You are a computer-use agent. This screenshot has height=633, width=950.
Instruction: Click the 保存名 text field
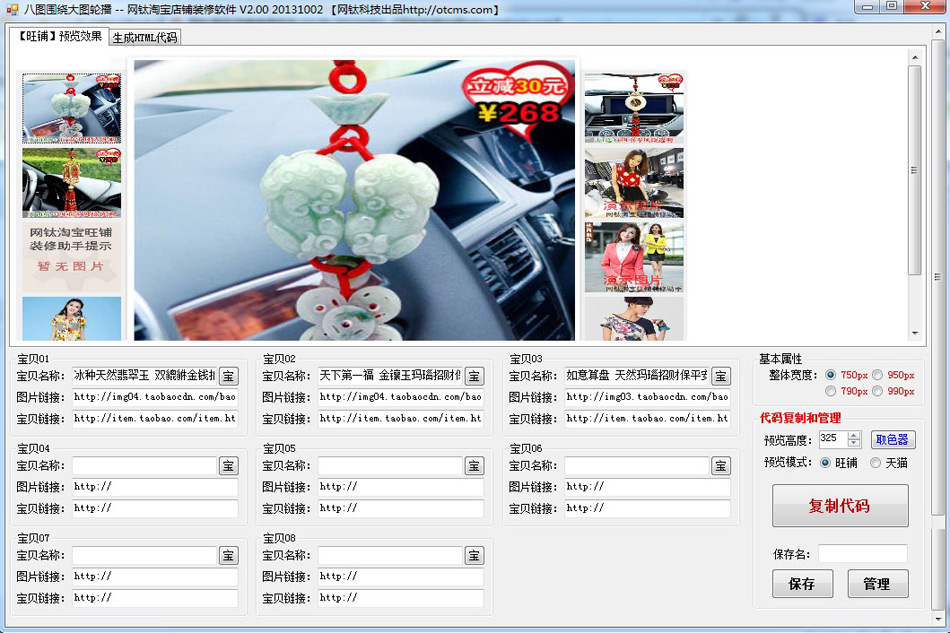[862, 554]
